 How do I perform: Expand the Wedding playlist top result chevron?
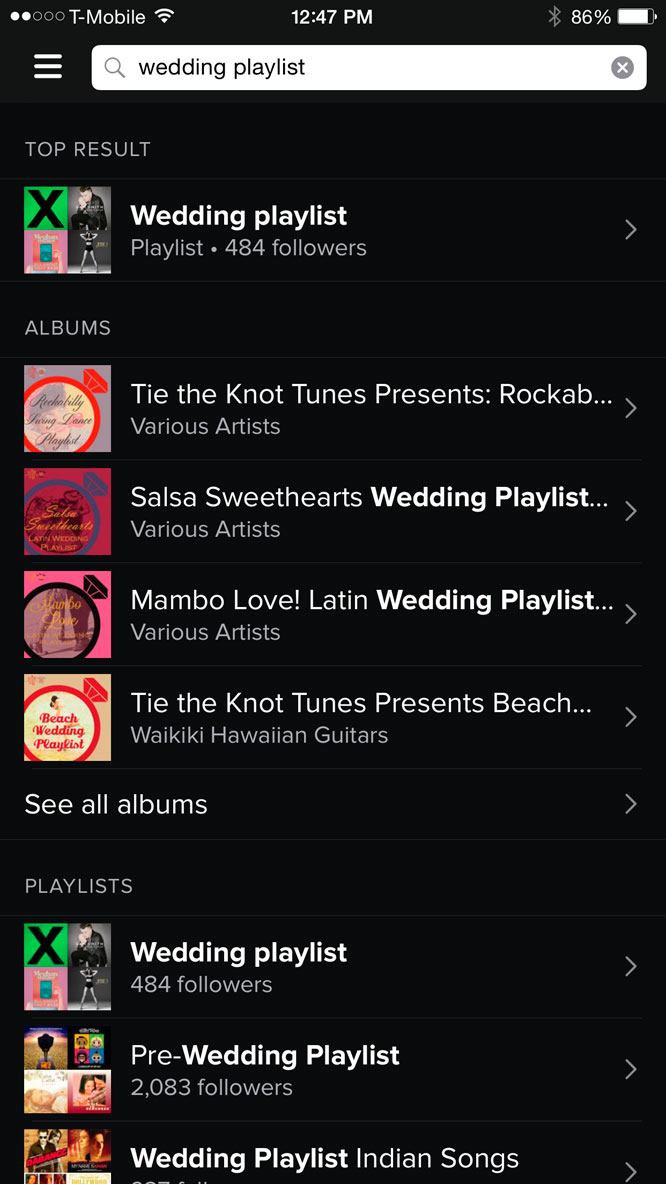pos(631,229)
